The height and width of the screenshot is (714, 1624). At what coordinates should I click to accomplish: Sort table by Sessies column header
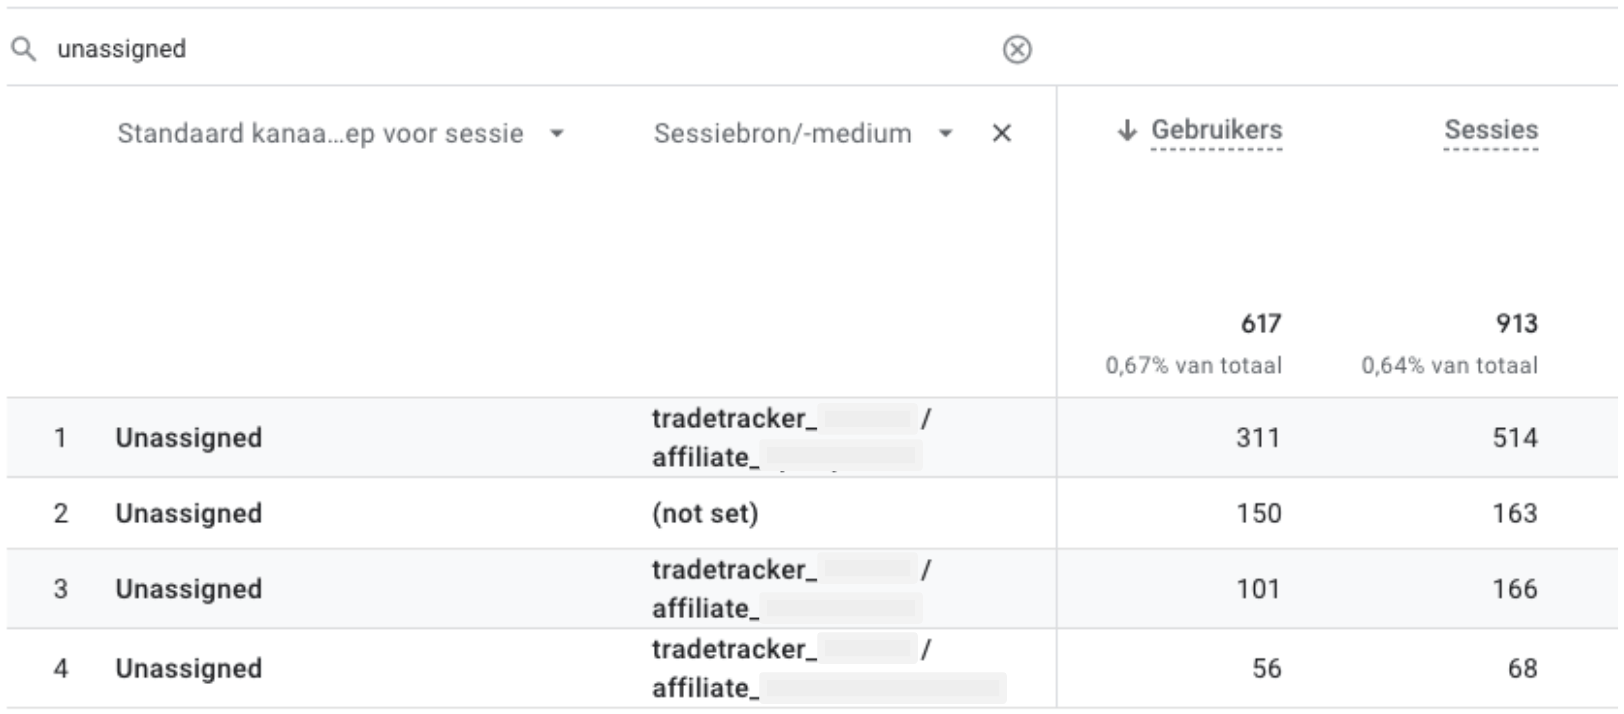[x=1490, y=130]
